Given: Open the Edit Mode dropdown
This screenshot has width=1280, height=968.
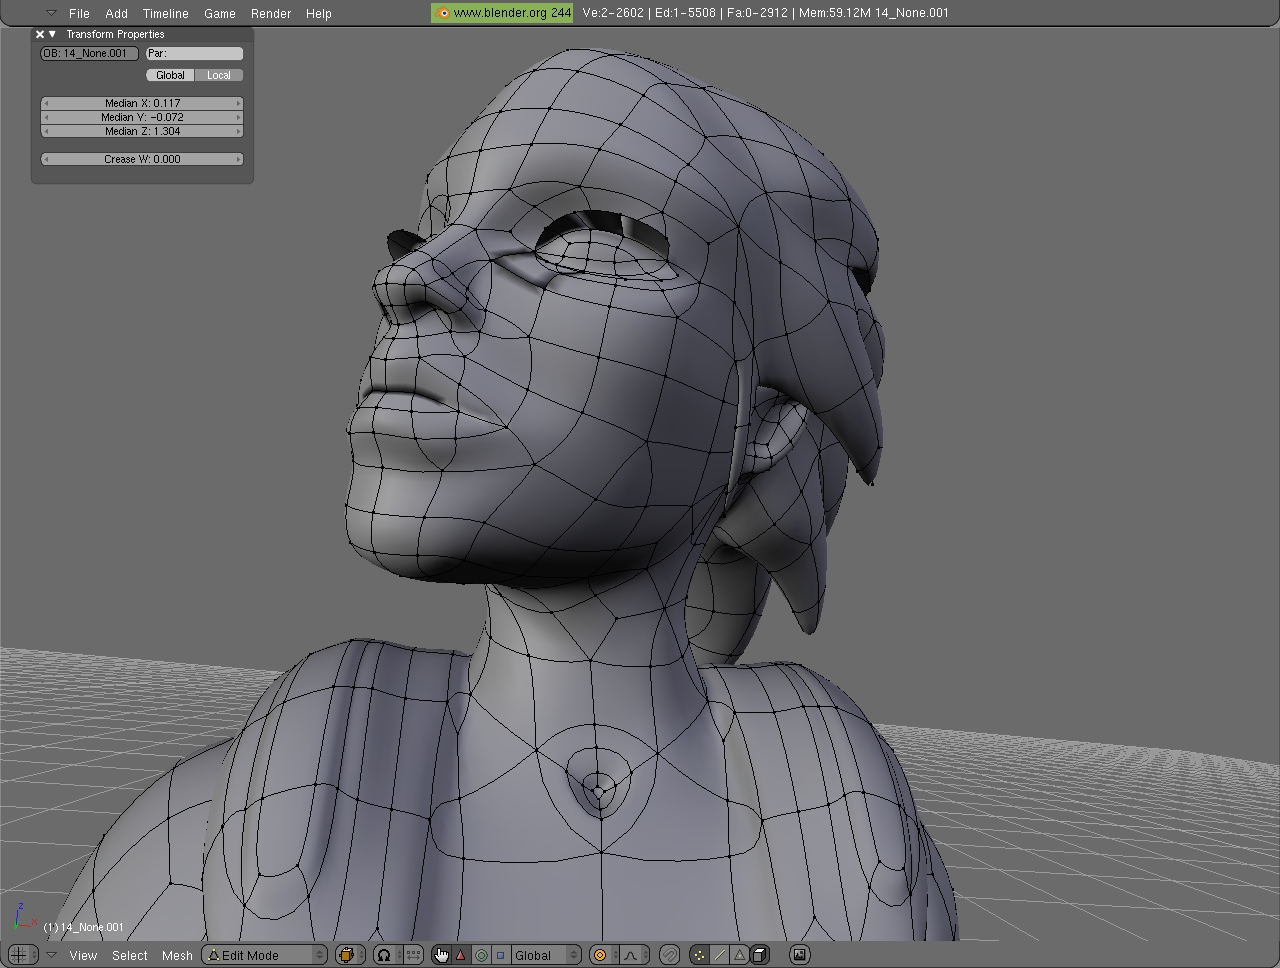Looking at the screenshot, I should (x=265, y=955).
